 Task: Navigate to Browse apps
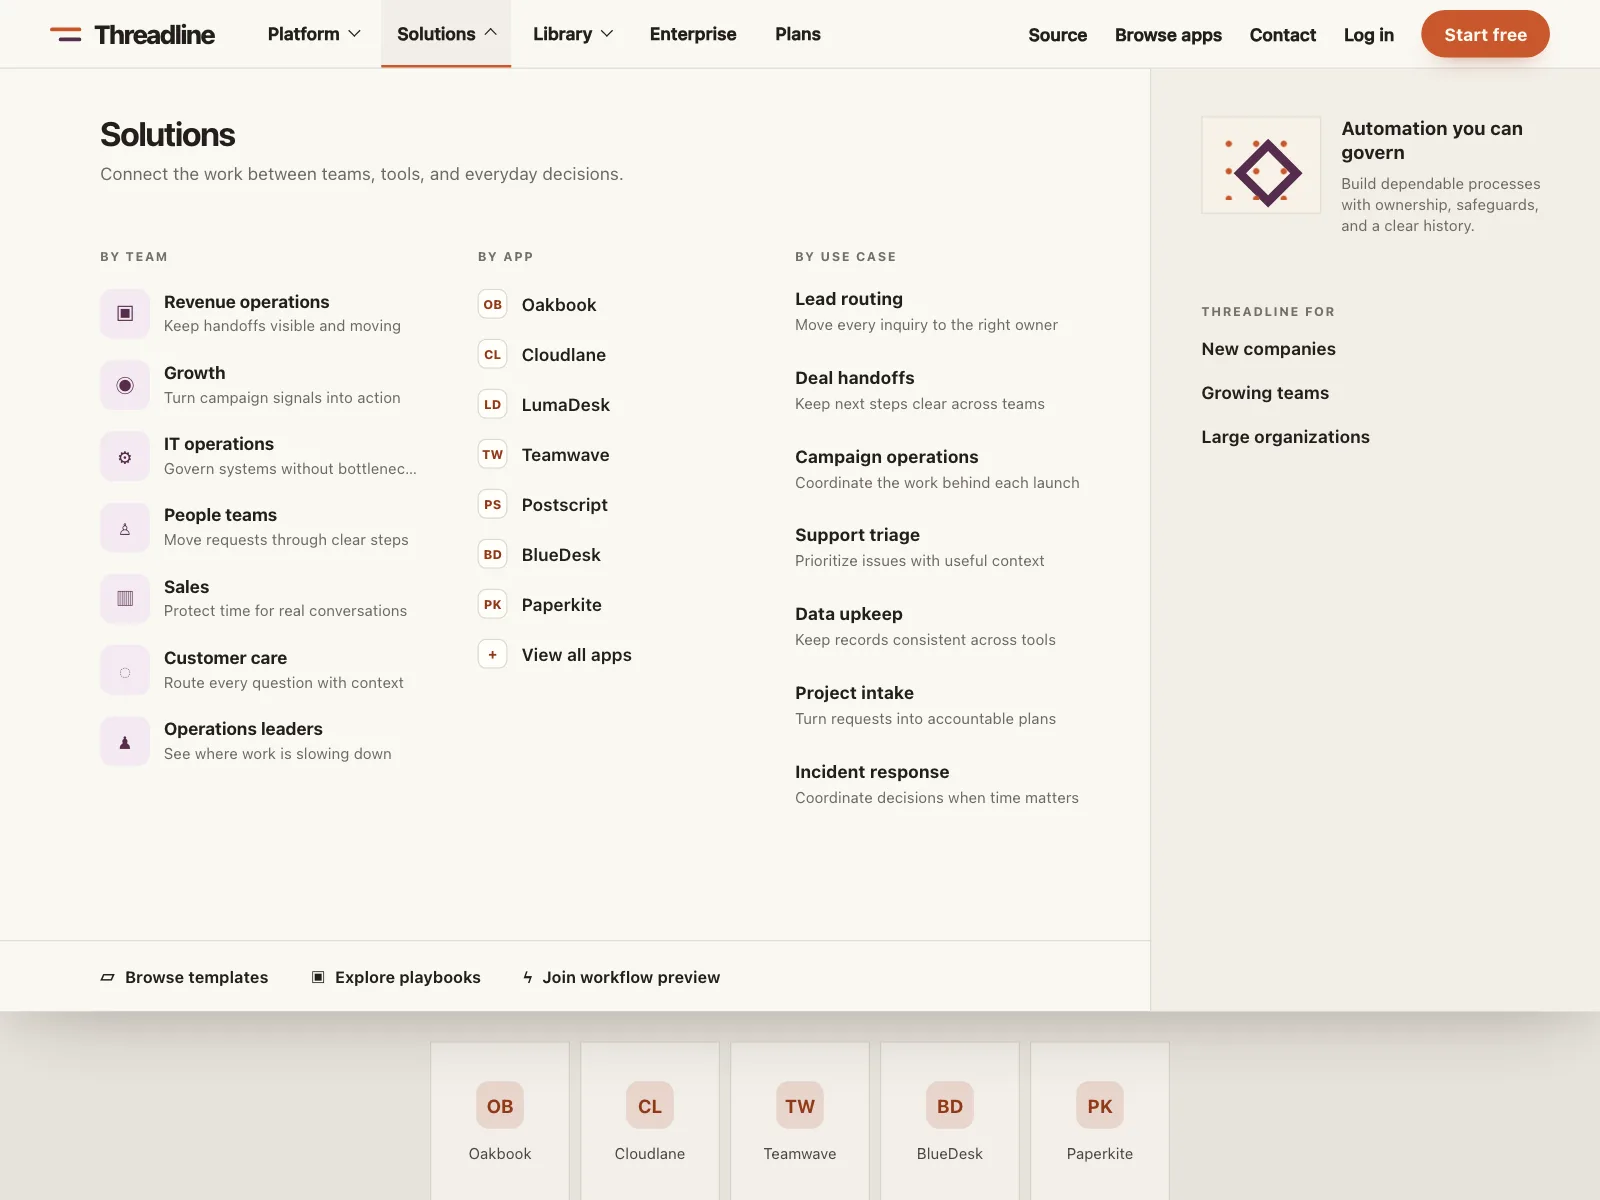(1168, 35)
